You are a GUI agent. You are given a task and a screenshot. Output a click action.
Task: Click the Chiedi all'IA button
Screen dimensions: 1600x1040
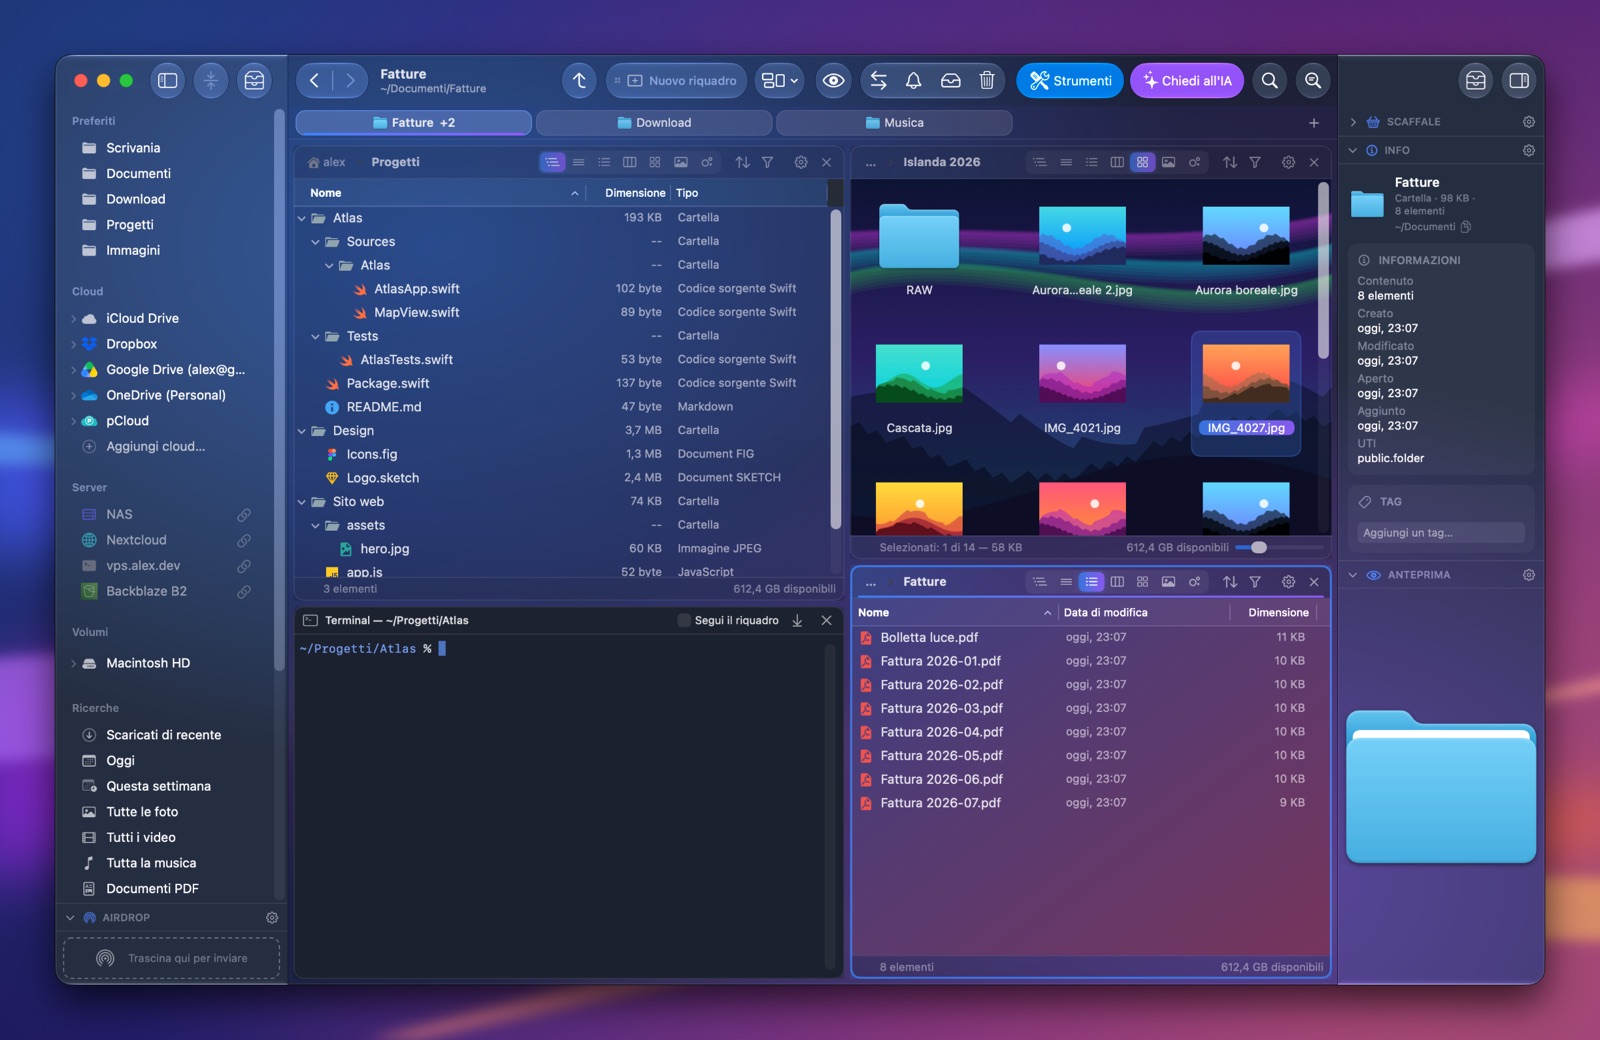coord(1187,81)
